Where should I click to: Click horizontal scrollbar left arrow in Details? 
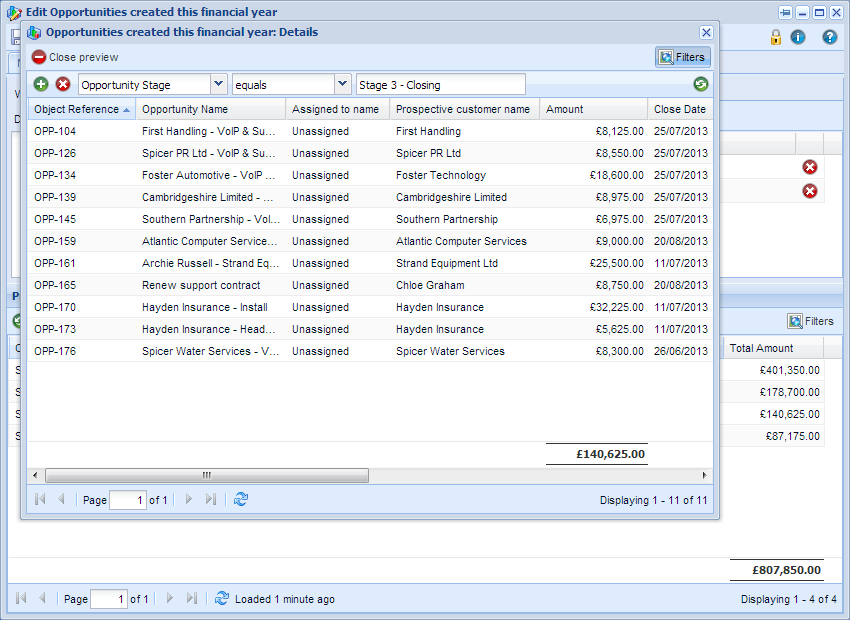pos(35,475)
